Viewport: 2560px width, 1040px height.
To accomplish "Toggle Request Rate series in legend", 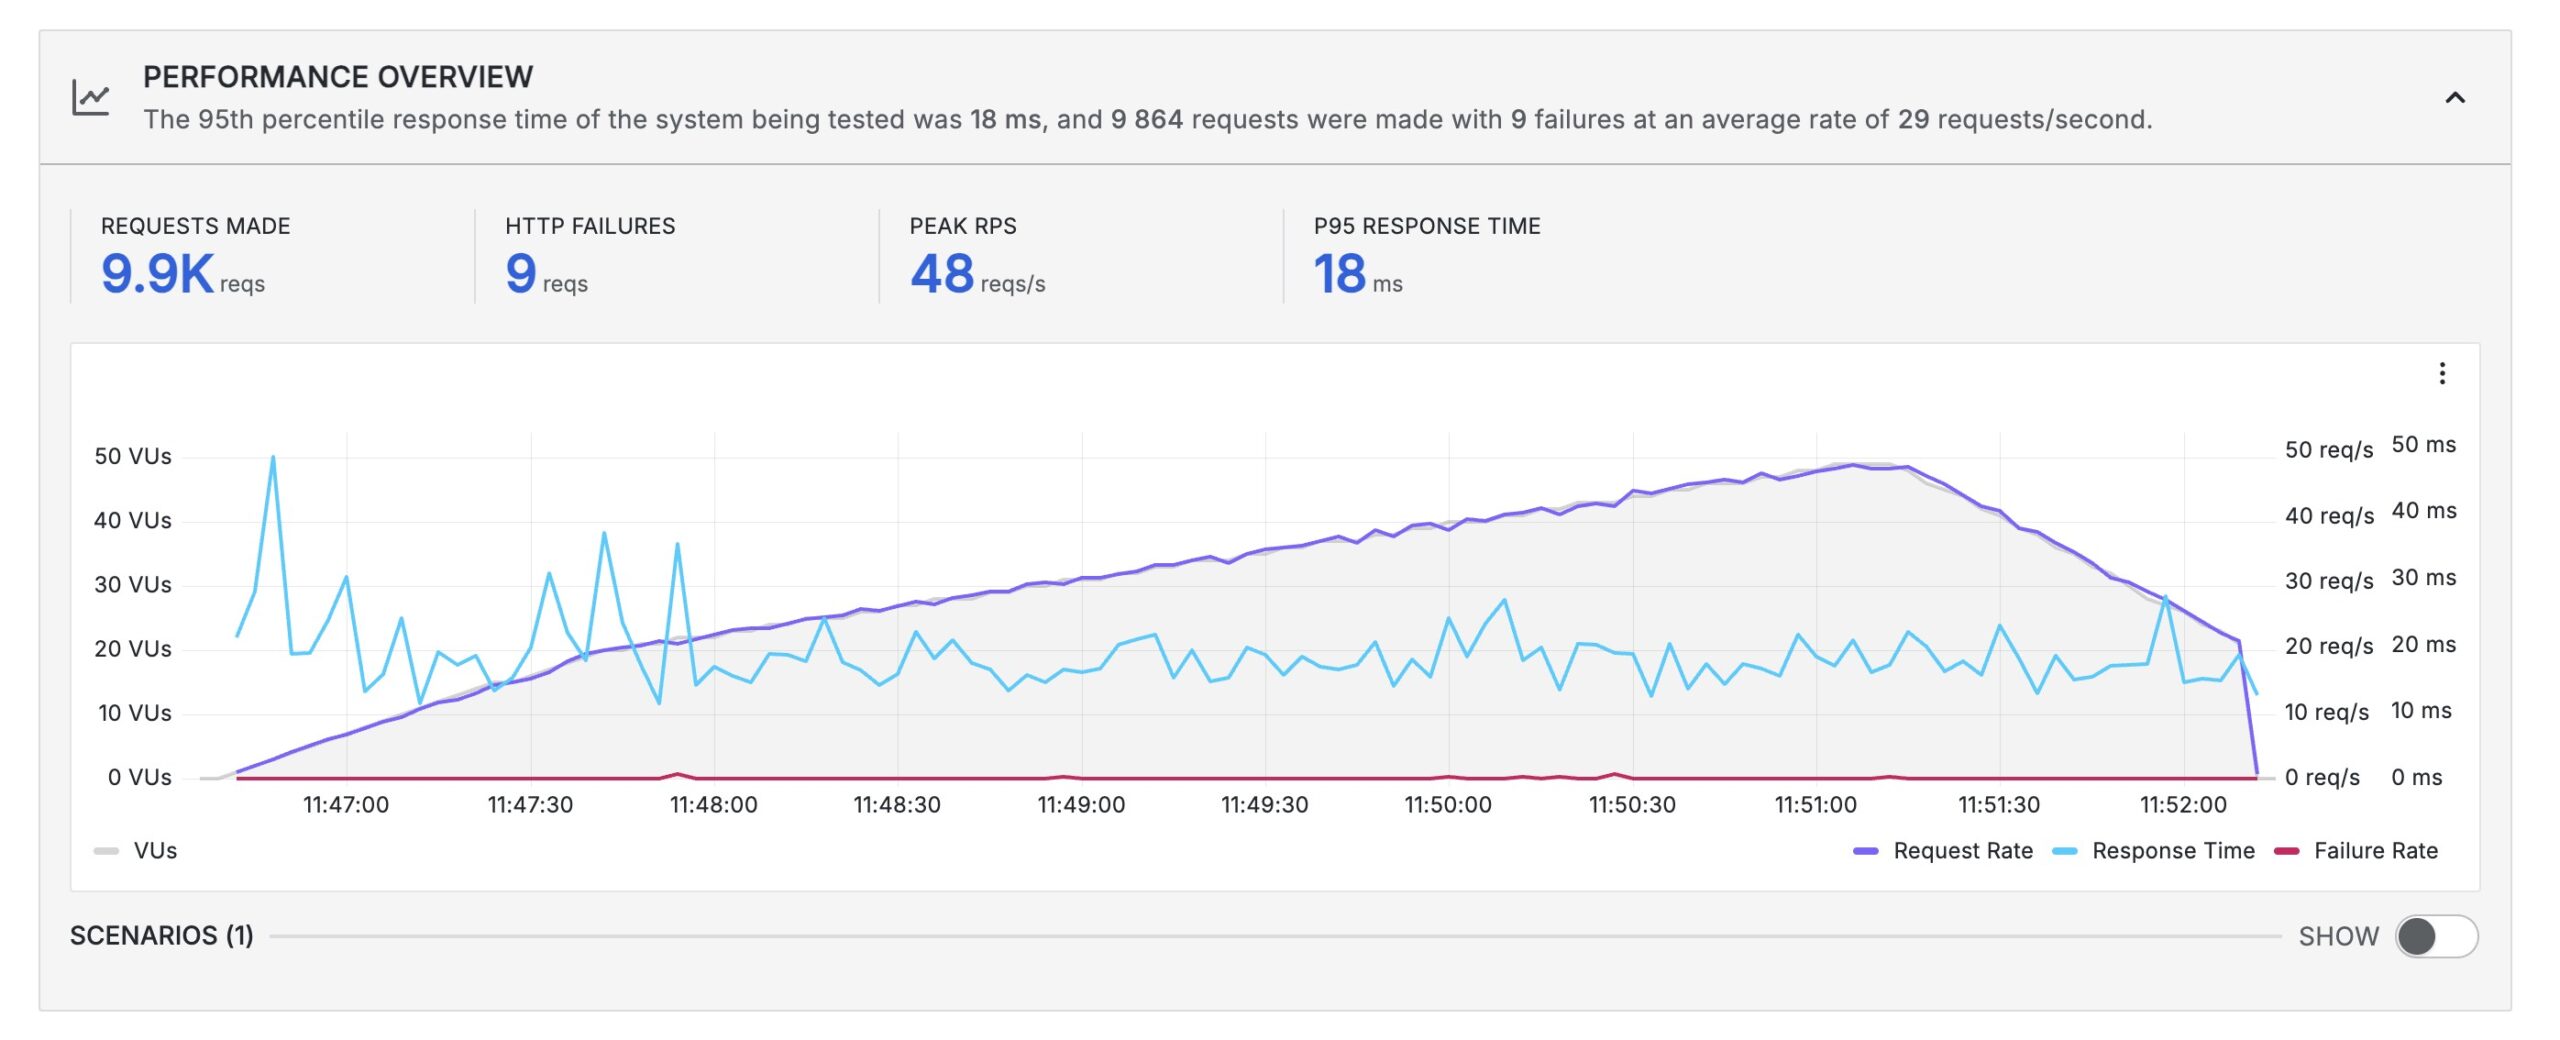I will [1962, 850].
